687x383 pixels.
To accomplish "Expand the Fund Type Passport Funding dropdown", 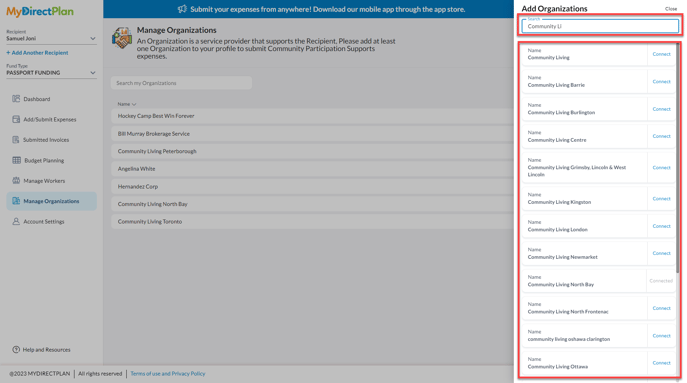I will coord(51,73).
